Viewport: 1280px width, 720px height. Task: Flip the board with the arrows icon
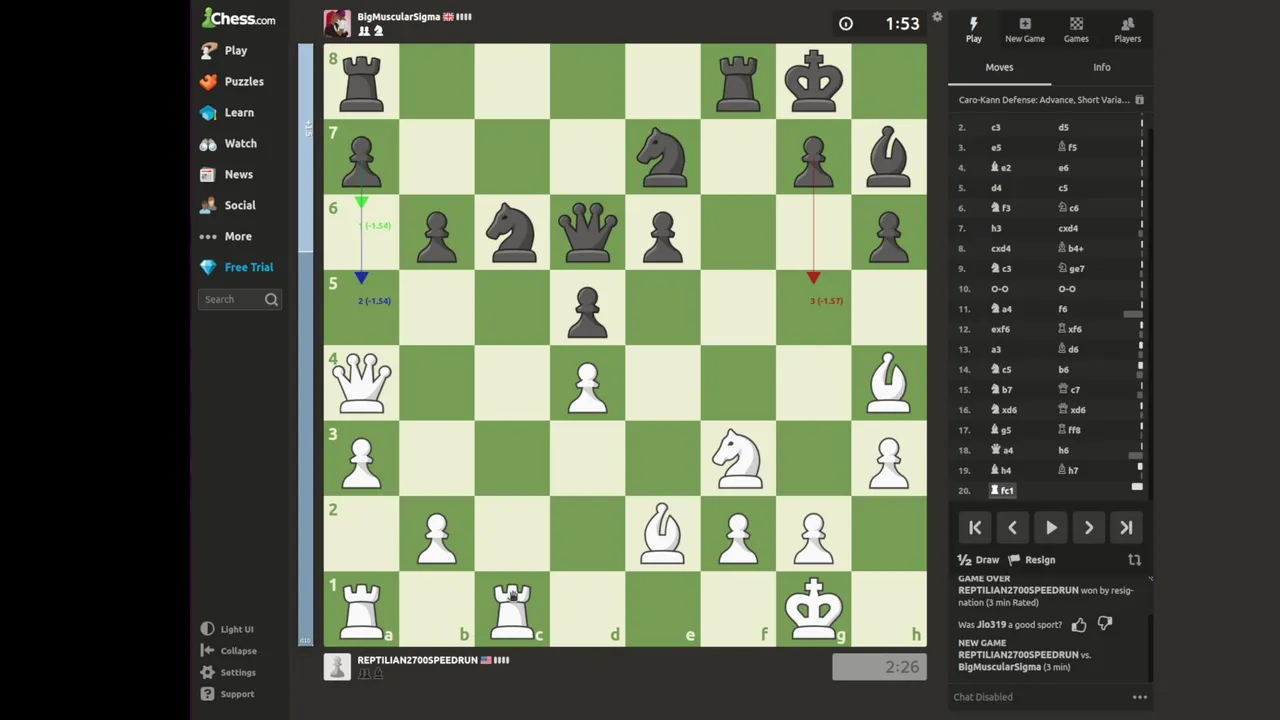1134,560
